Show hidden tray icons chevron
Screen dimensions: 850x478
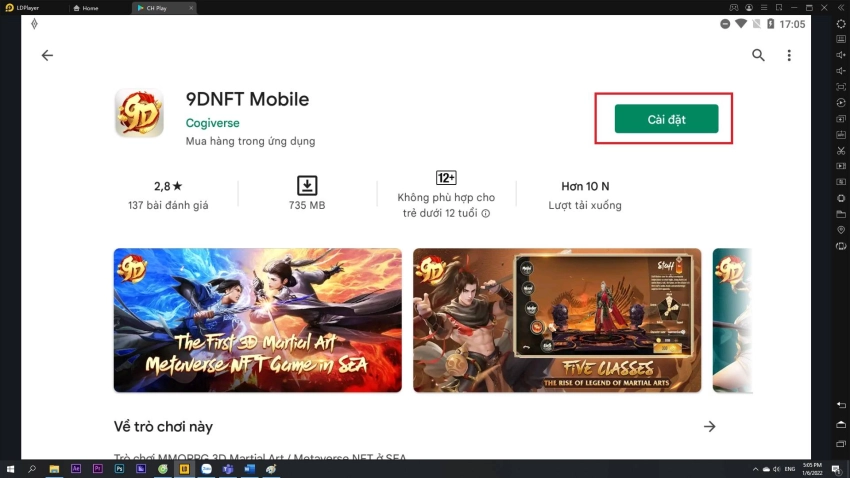coord(755,469)
